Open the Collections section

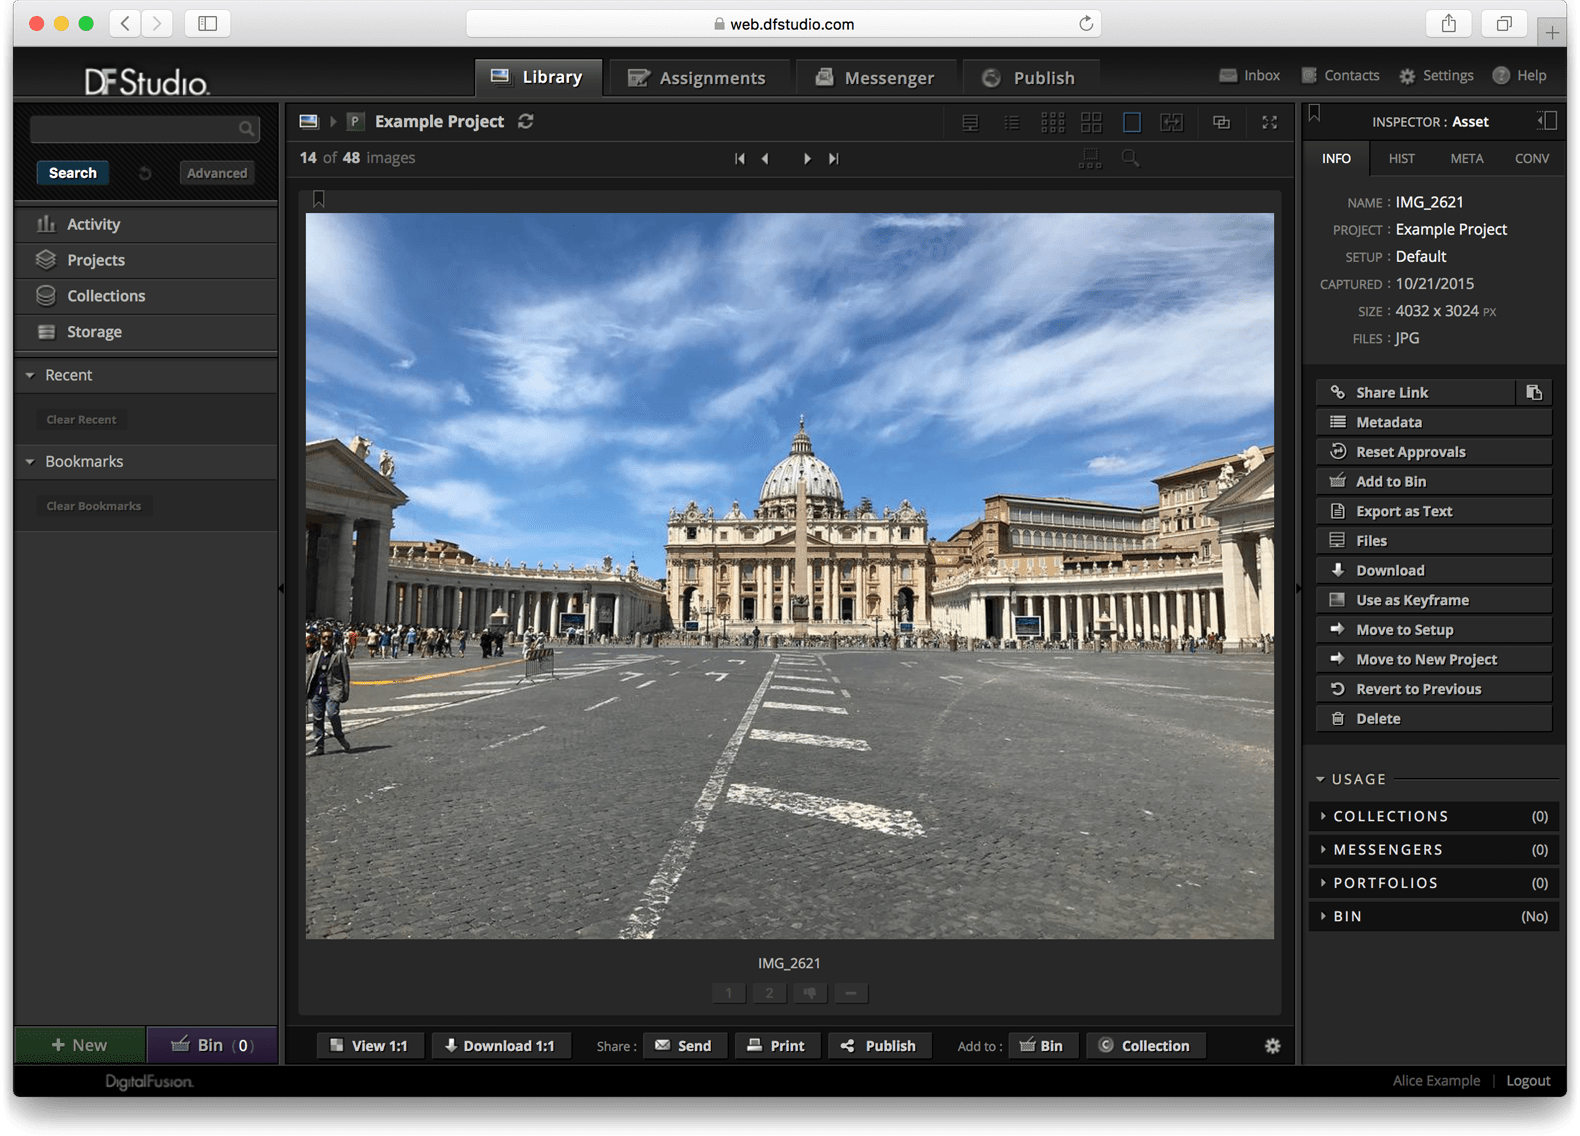[146, 296]
